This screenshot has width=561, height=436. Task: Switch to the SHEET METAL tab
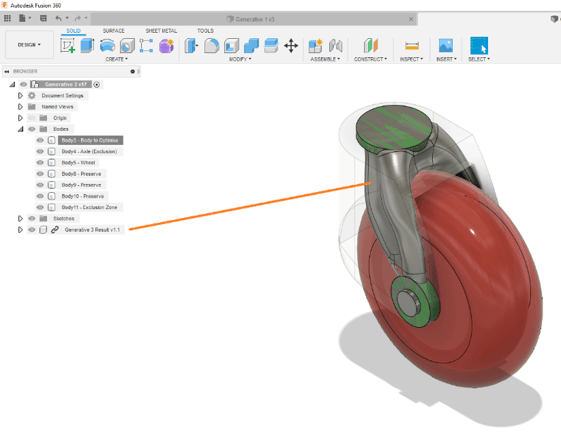pyautogui.click(x=161, y=31)
